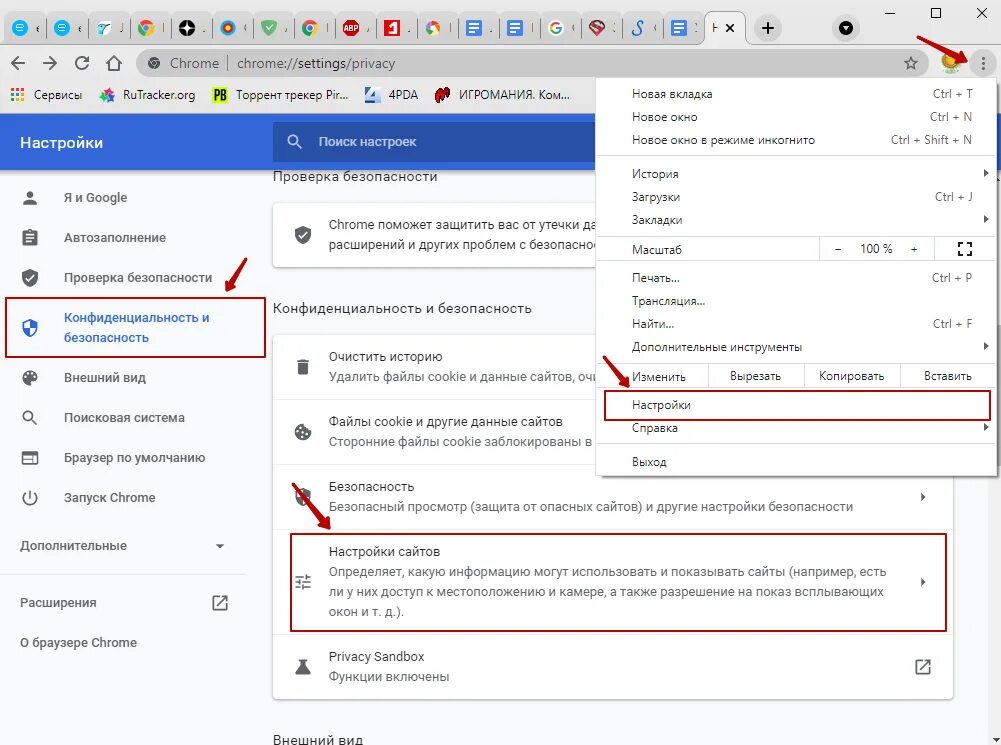Click the browser forward arrow
This screenshot has height=745, width=1001.
[x=50, y=63]
